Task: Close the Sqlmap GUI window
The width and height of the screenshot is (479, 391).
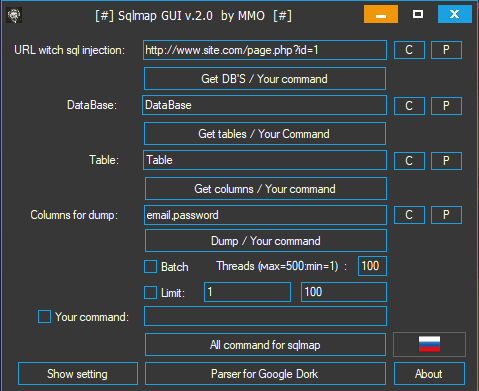Action: [x=455, y=14]
